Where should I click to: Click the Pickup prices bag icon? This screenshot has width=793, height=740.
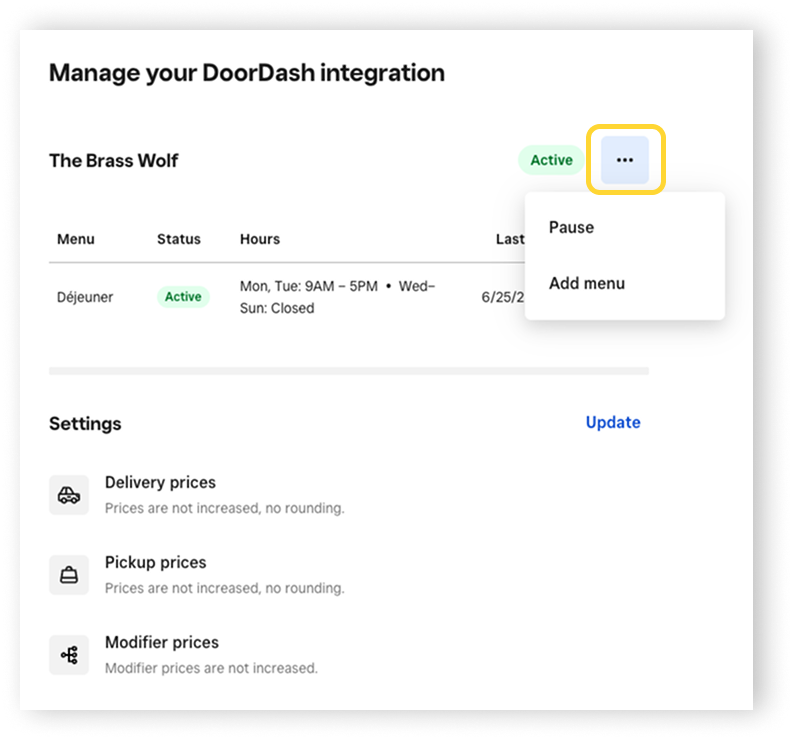69,575
